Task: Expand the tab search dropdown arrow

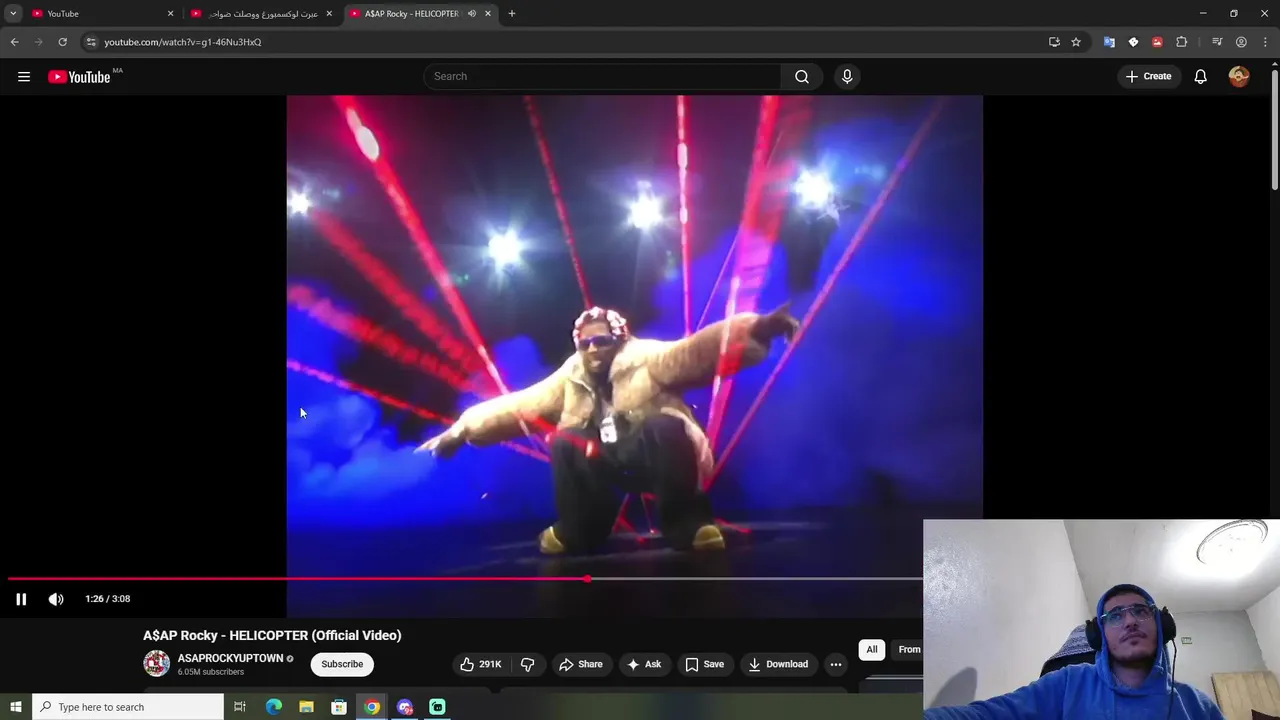Action: pos(13,14)
